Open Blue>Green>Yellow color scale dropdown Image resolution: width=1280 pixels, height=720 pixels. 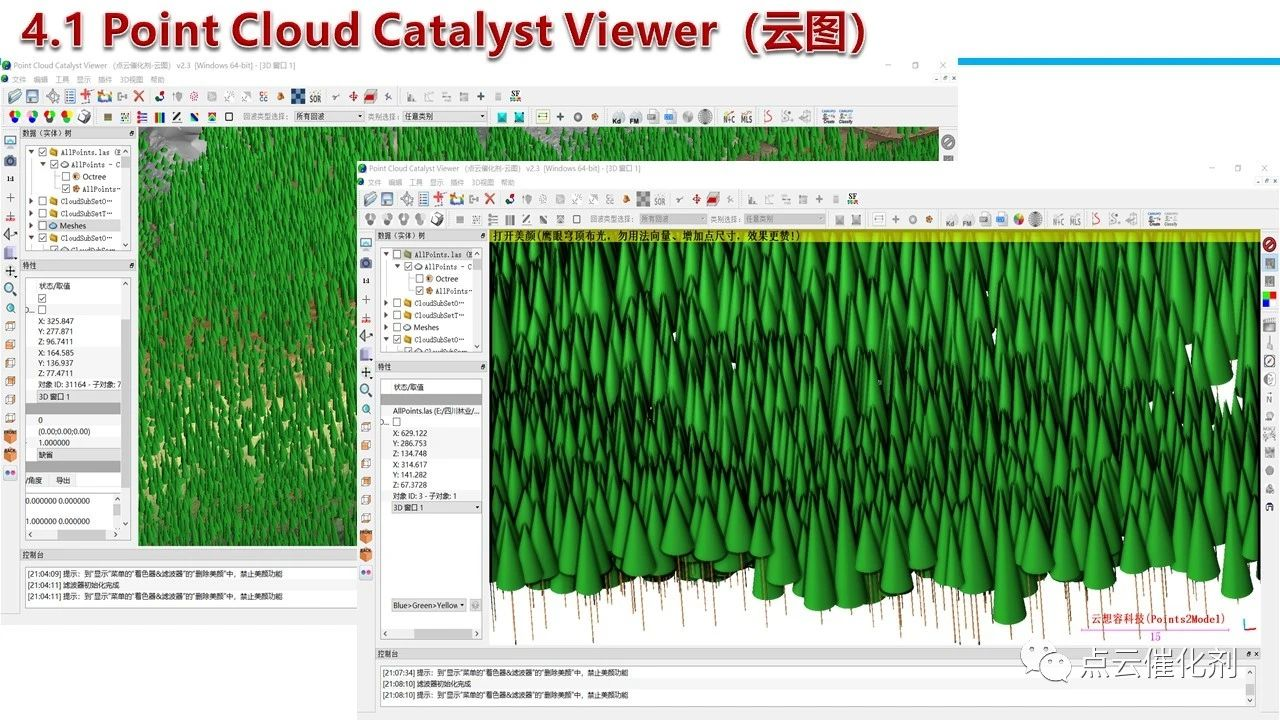pos(428,605)
